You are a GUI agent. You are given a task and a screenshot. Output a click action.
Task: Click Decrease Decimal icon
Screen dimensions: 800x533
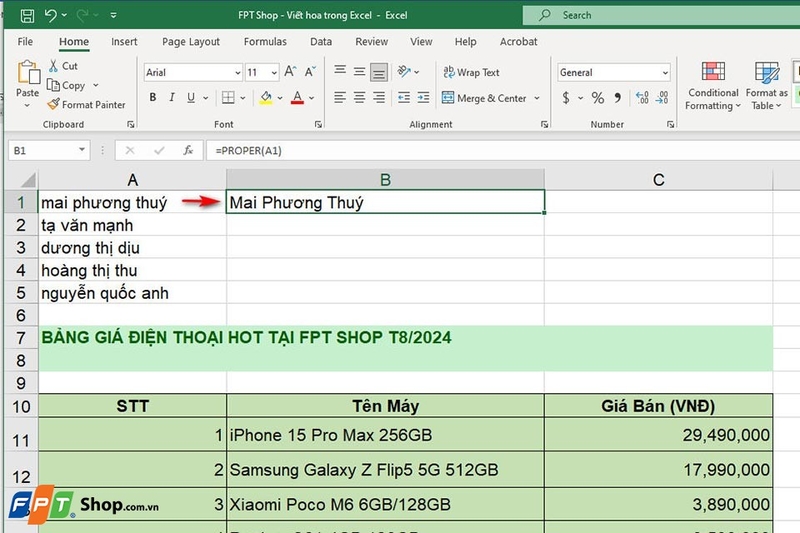[662, 97]
